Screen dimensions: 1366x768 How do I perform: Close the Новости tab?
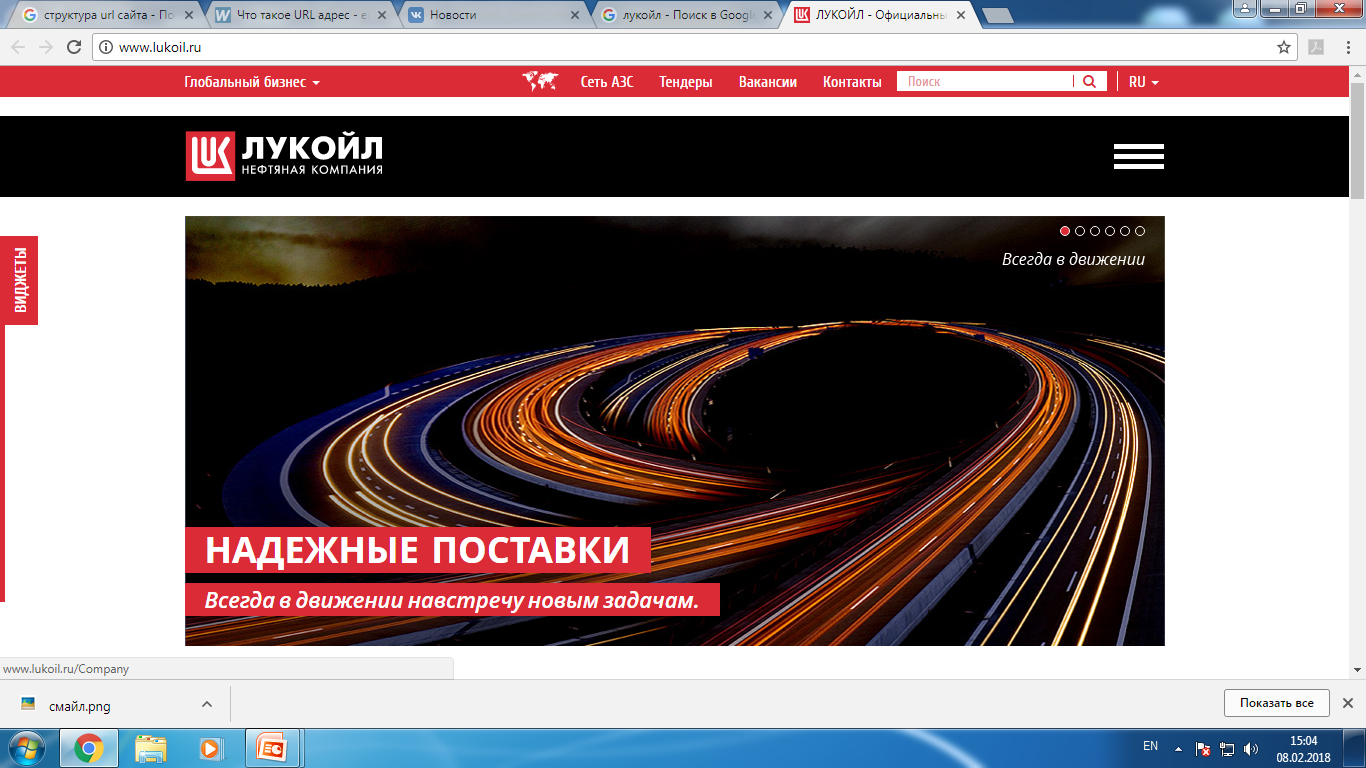(x=574, y=15)
